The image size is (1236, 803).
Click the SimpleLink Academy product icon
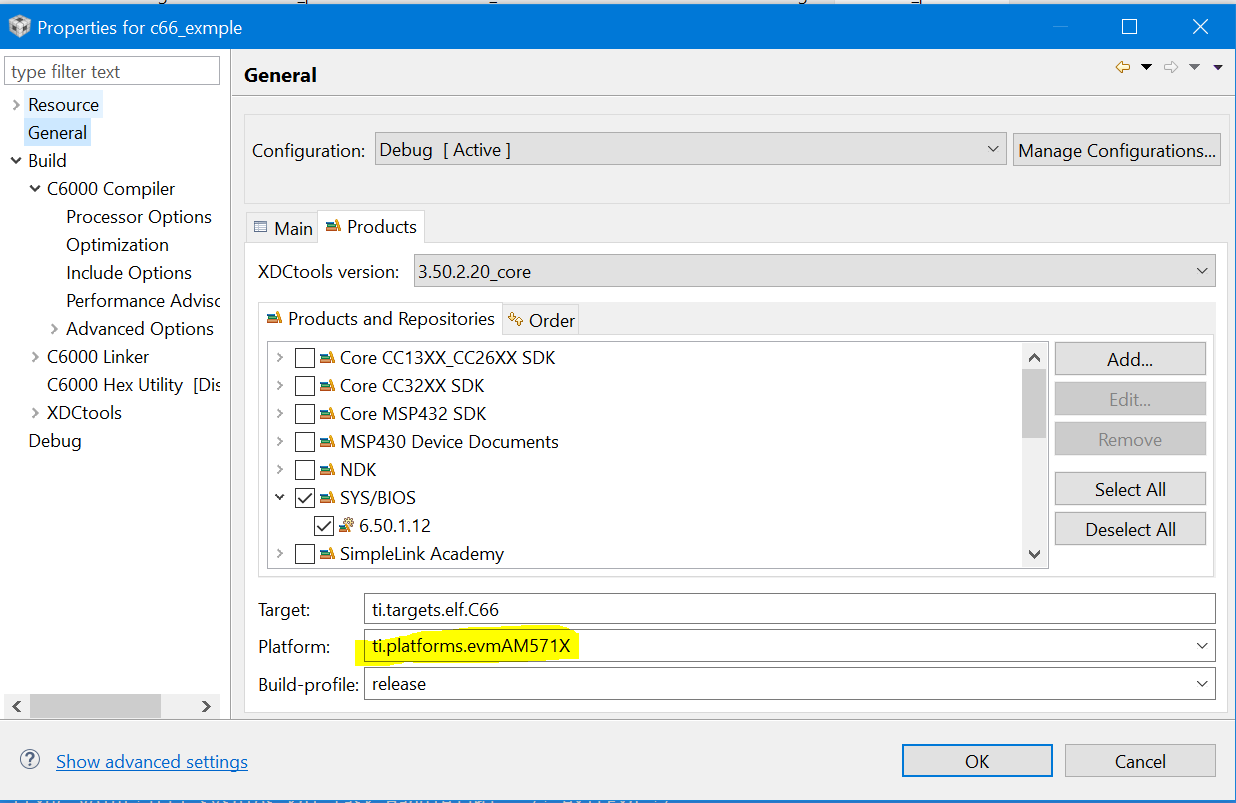pyautogui.click(x=327, y=554)
